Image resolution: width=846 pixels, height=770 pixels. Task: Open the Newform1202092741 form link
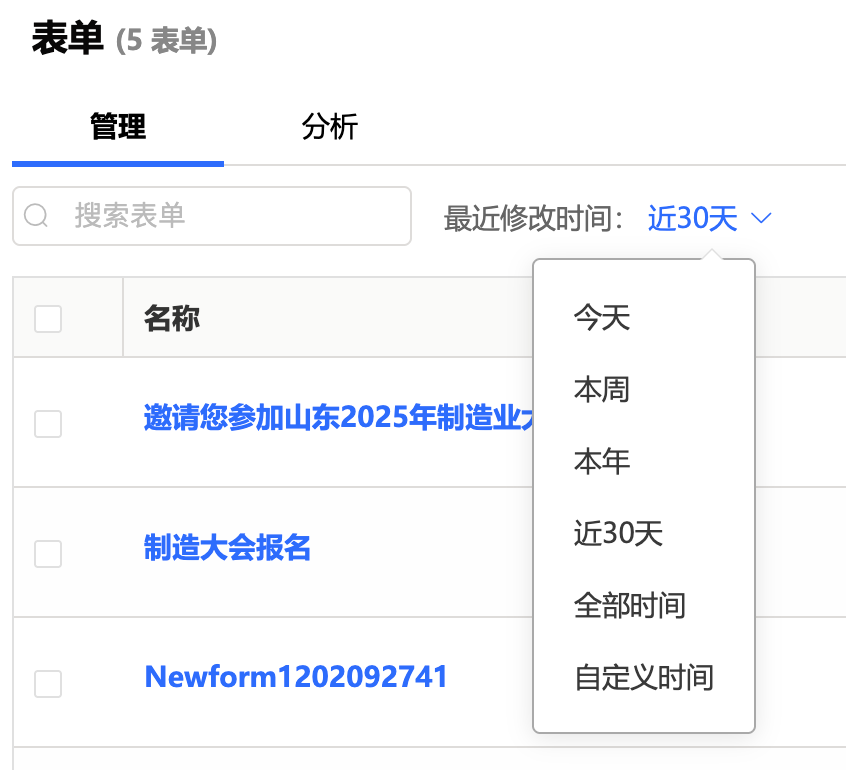click(x=296, y=678)
